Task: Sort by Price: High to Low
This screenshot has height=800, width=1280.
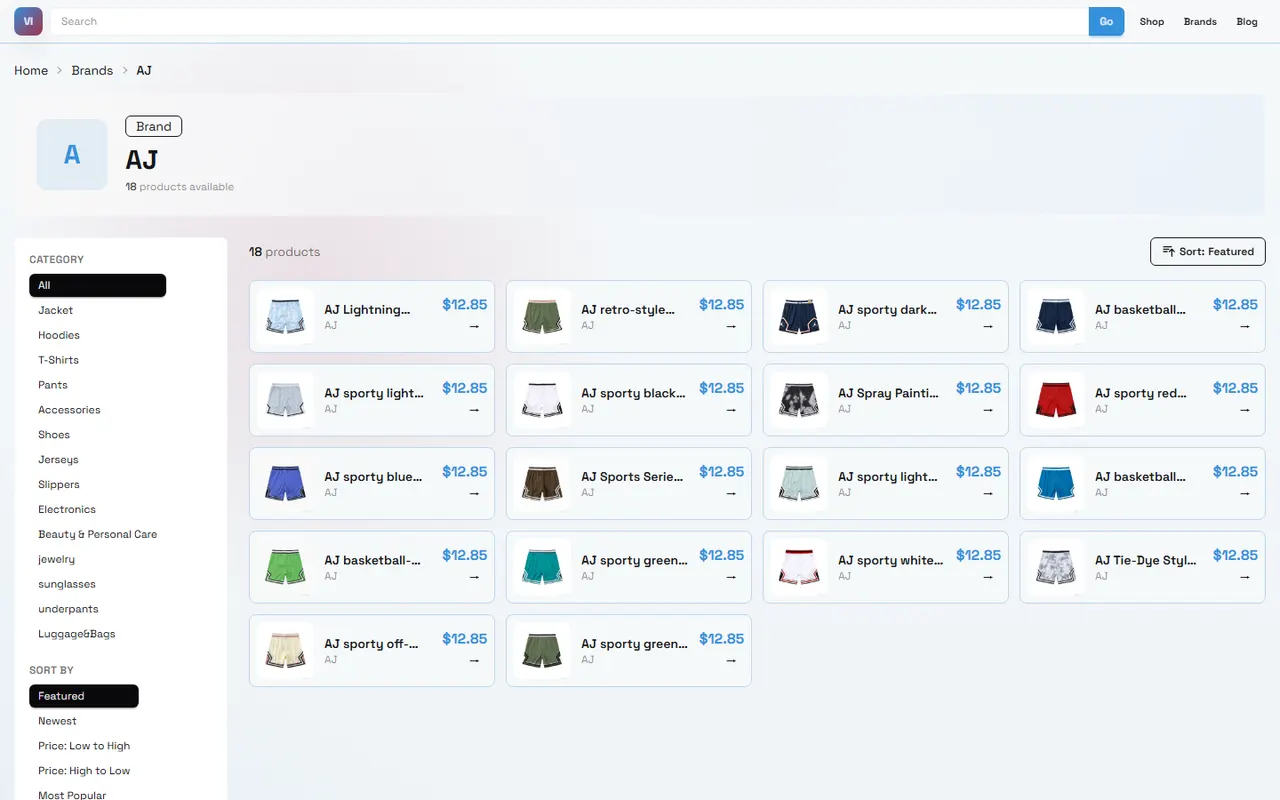Action: pyautogui.click(x=84, y=771)
